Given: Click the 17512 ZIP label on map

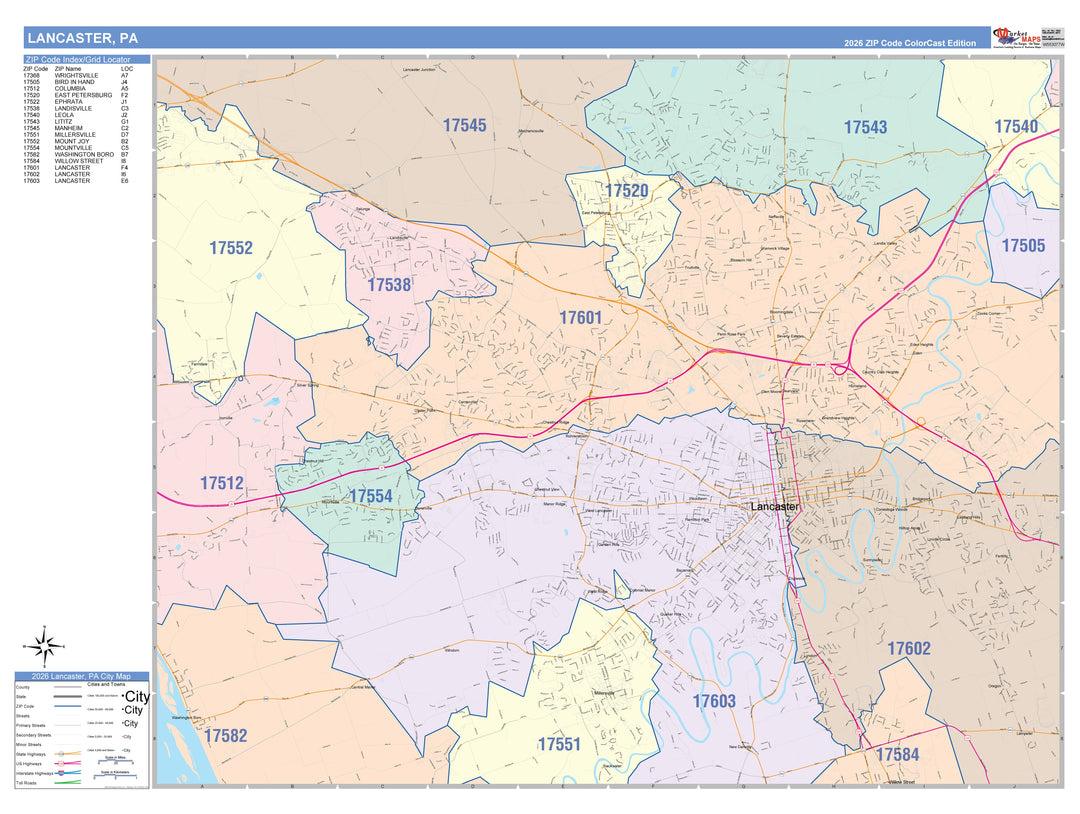Looking at the screenshot, I should click(x=222, y=483).
